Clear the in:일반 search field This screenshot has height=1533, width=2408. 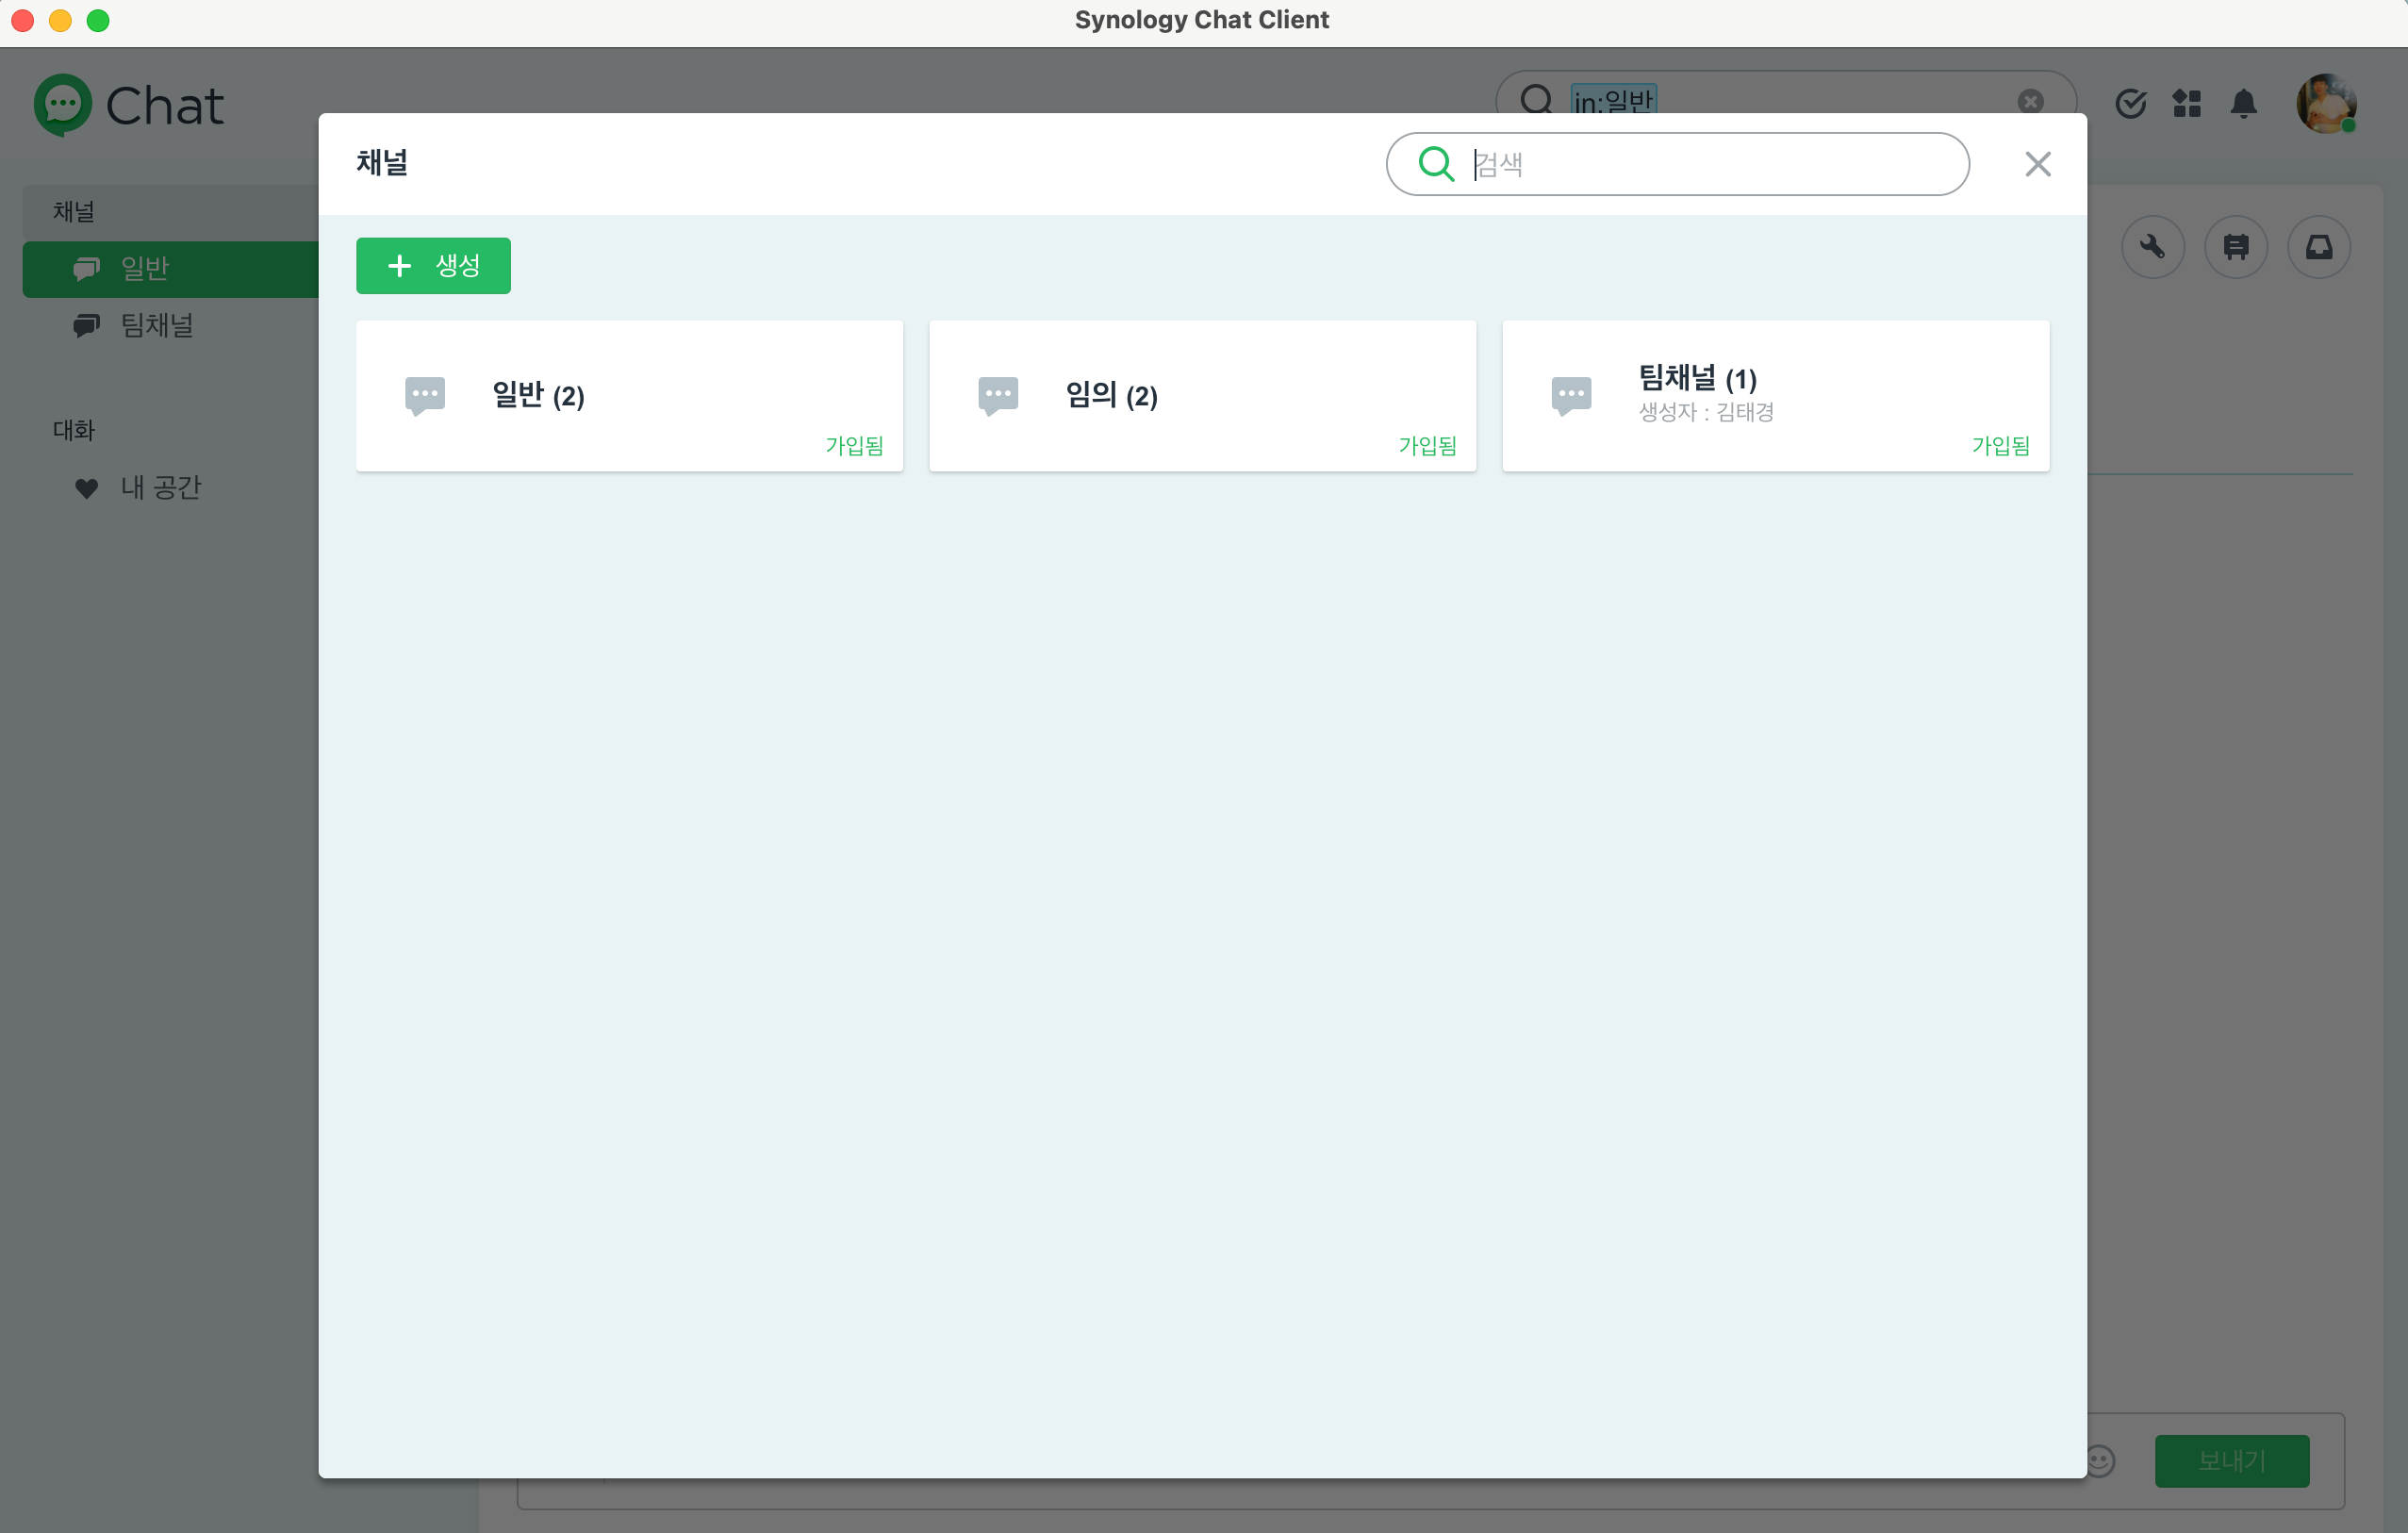(x=2030, y=101)
